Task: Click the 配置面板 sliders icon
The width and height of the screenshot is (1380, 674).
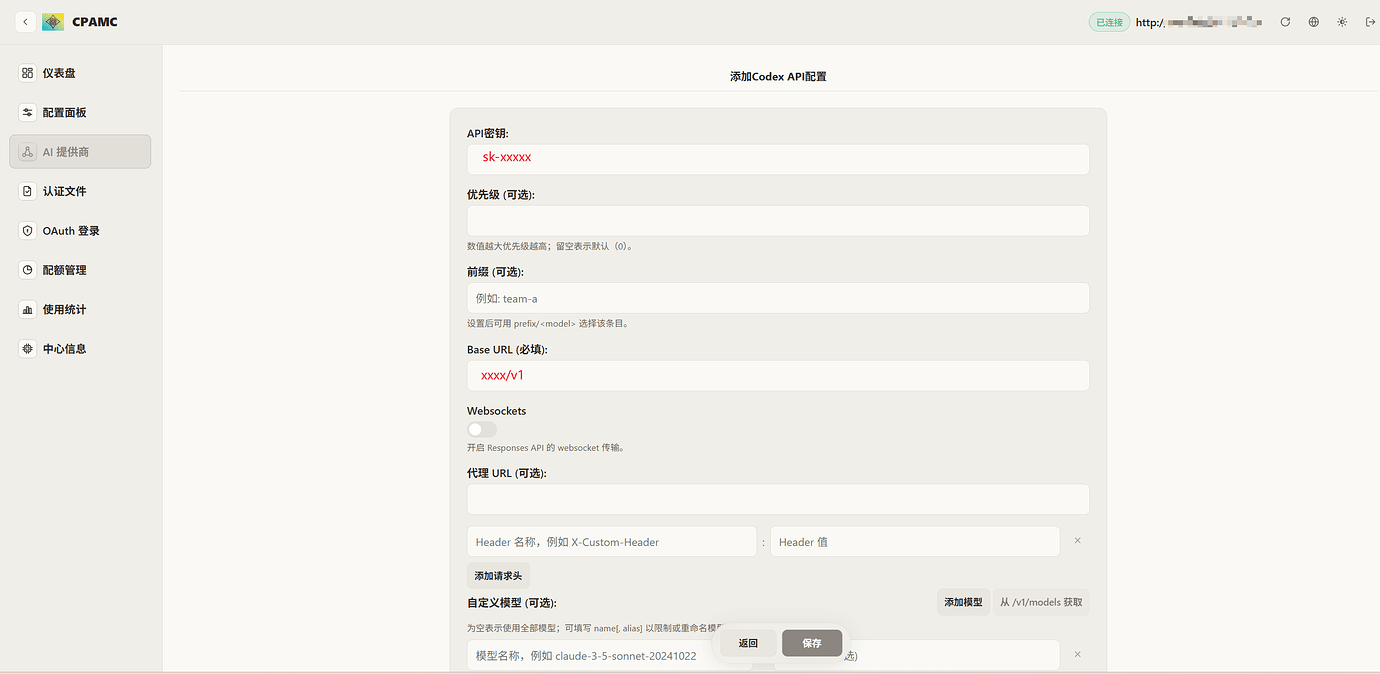Action: (x=28, y=112)
